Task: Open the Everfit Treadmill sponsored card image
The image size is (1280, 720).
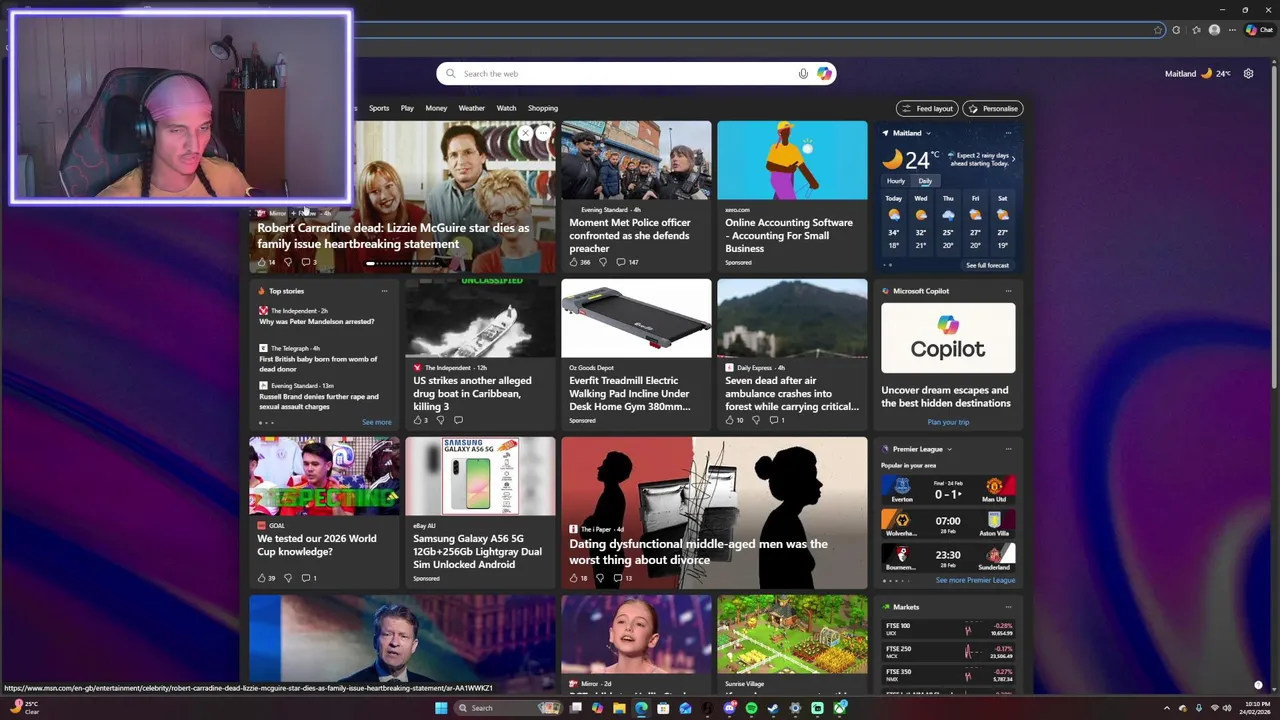Action: pyautogui.click(x=636, y=318)
